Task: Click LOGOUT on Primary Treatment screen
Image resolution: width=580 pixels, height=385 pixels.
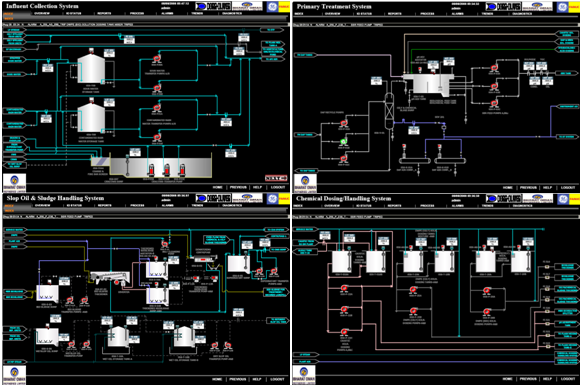Action: (568, 188)
